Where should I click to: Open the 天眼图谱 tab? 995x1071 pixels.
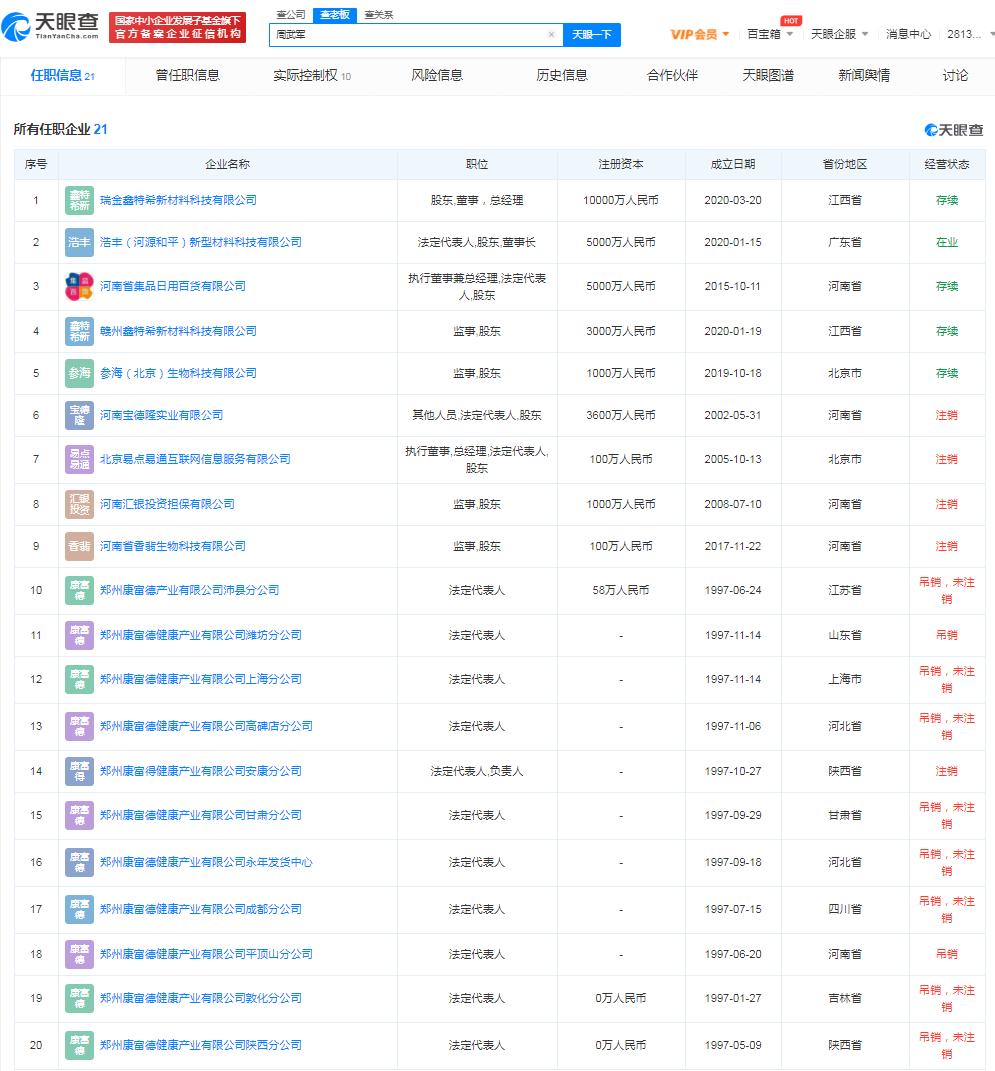tap(768, 76)
